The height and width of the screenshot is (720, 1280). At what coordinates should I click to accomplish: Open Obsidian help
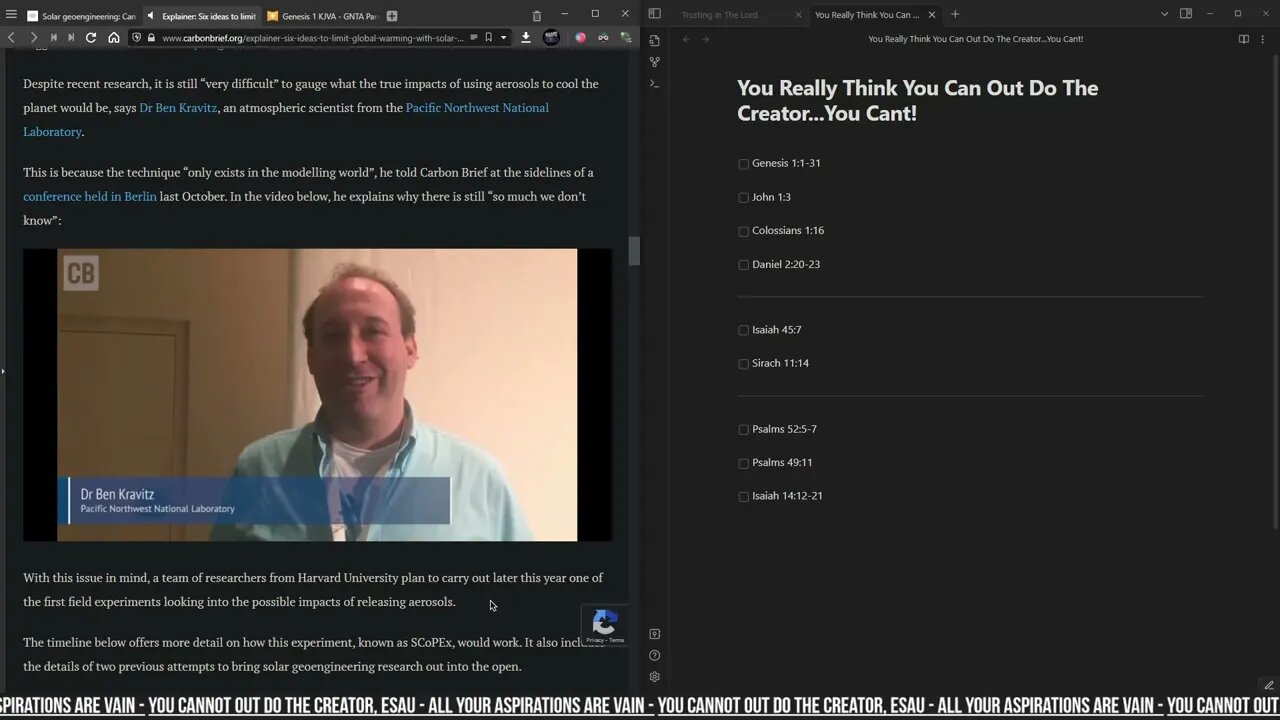[x=654, y=655]
